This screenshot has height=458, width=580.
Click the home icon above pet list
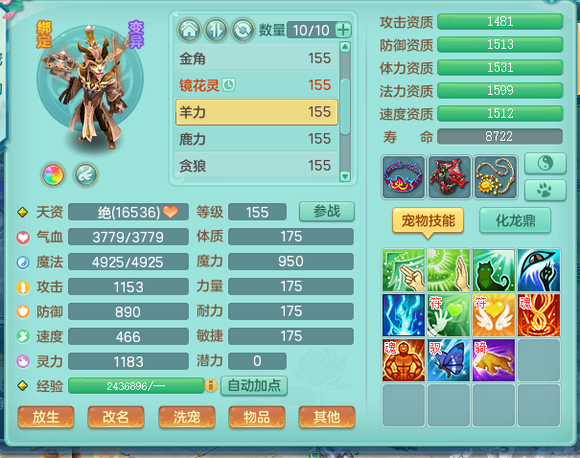pos(189,30)
